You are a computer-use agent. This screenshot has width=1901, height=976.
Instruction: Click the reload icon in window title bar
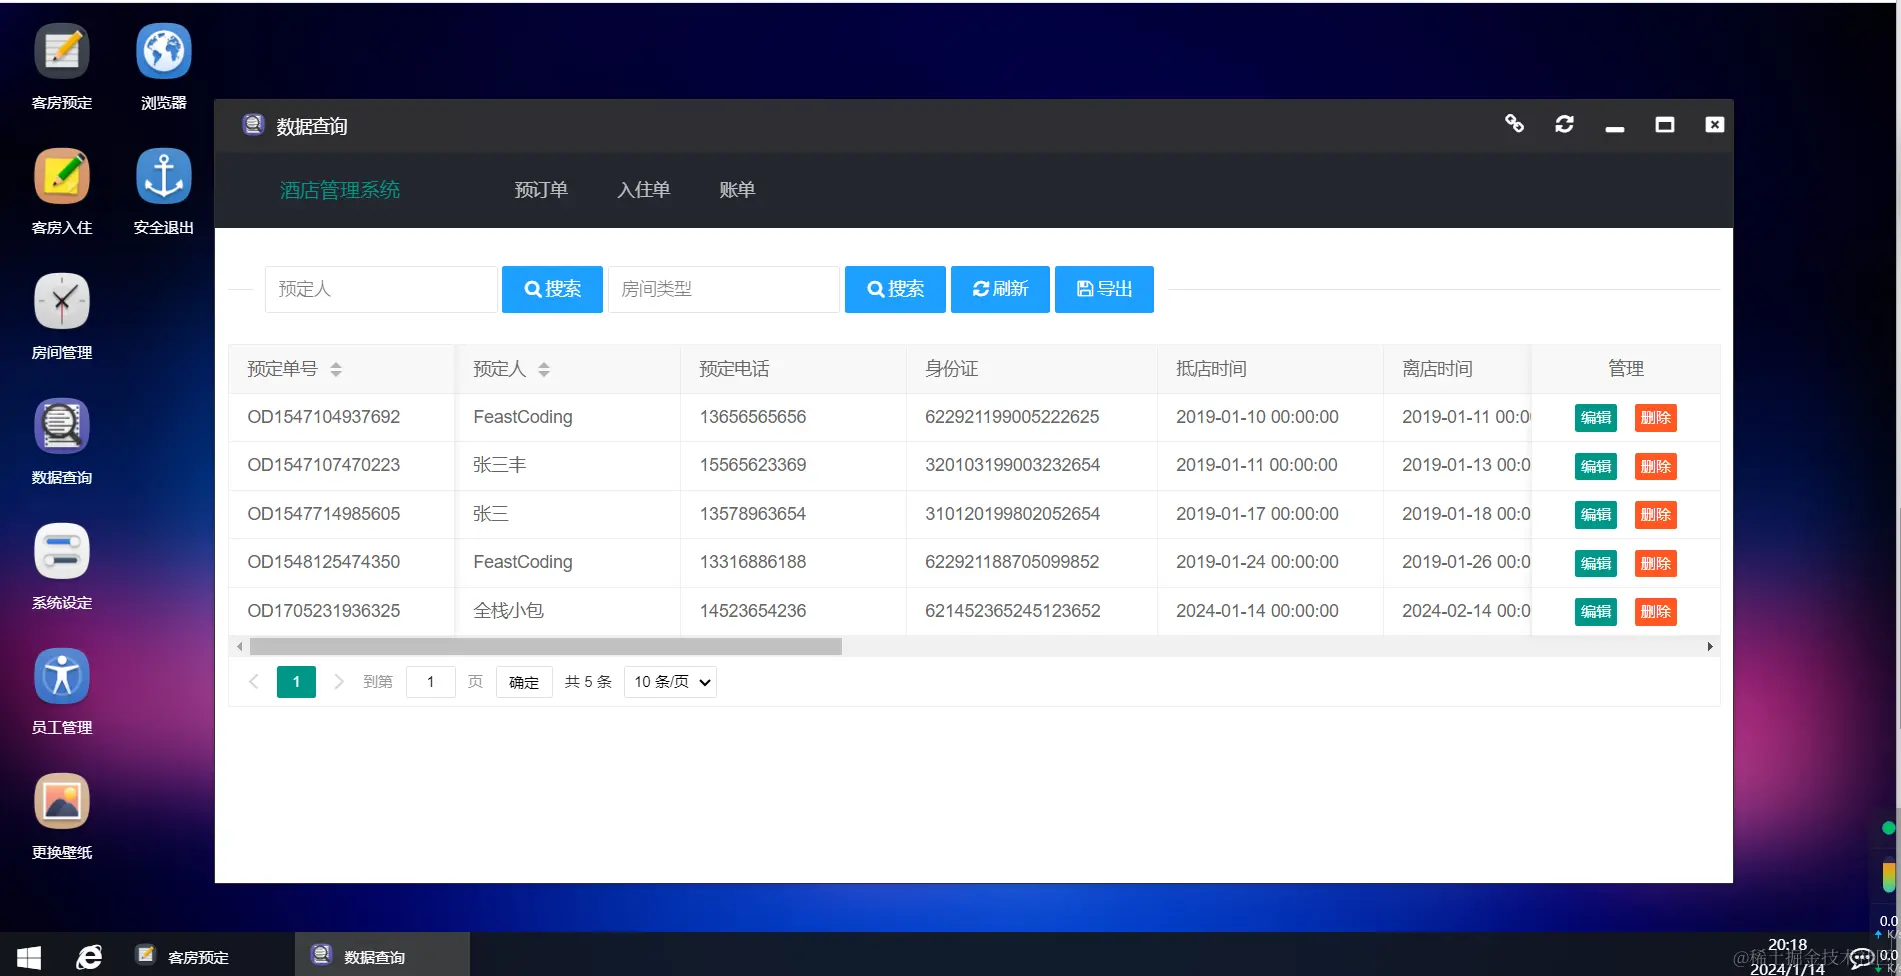[1564, 124]
